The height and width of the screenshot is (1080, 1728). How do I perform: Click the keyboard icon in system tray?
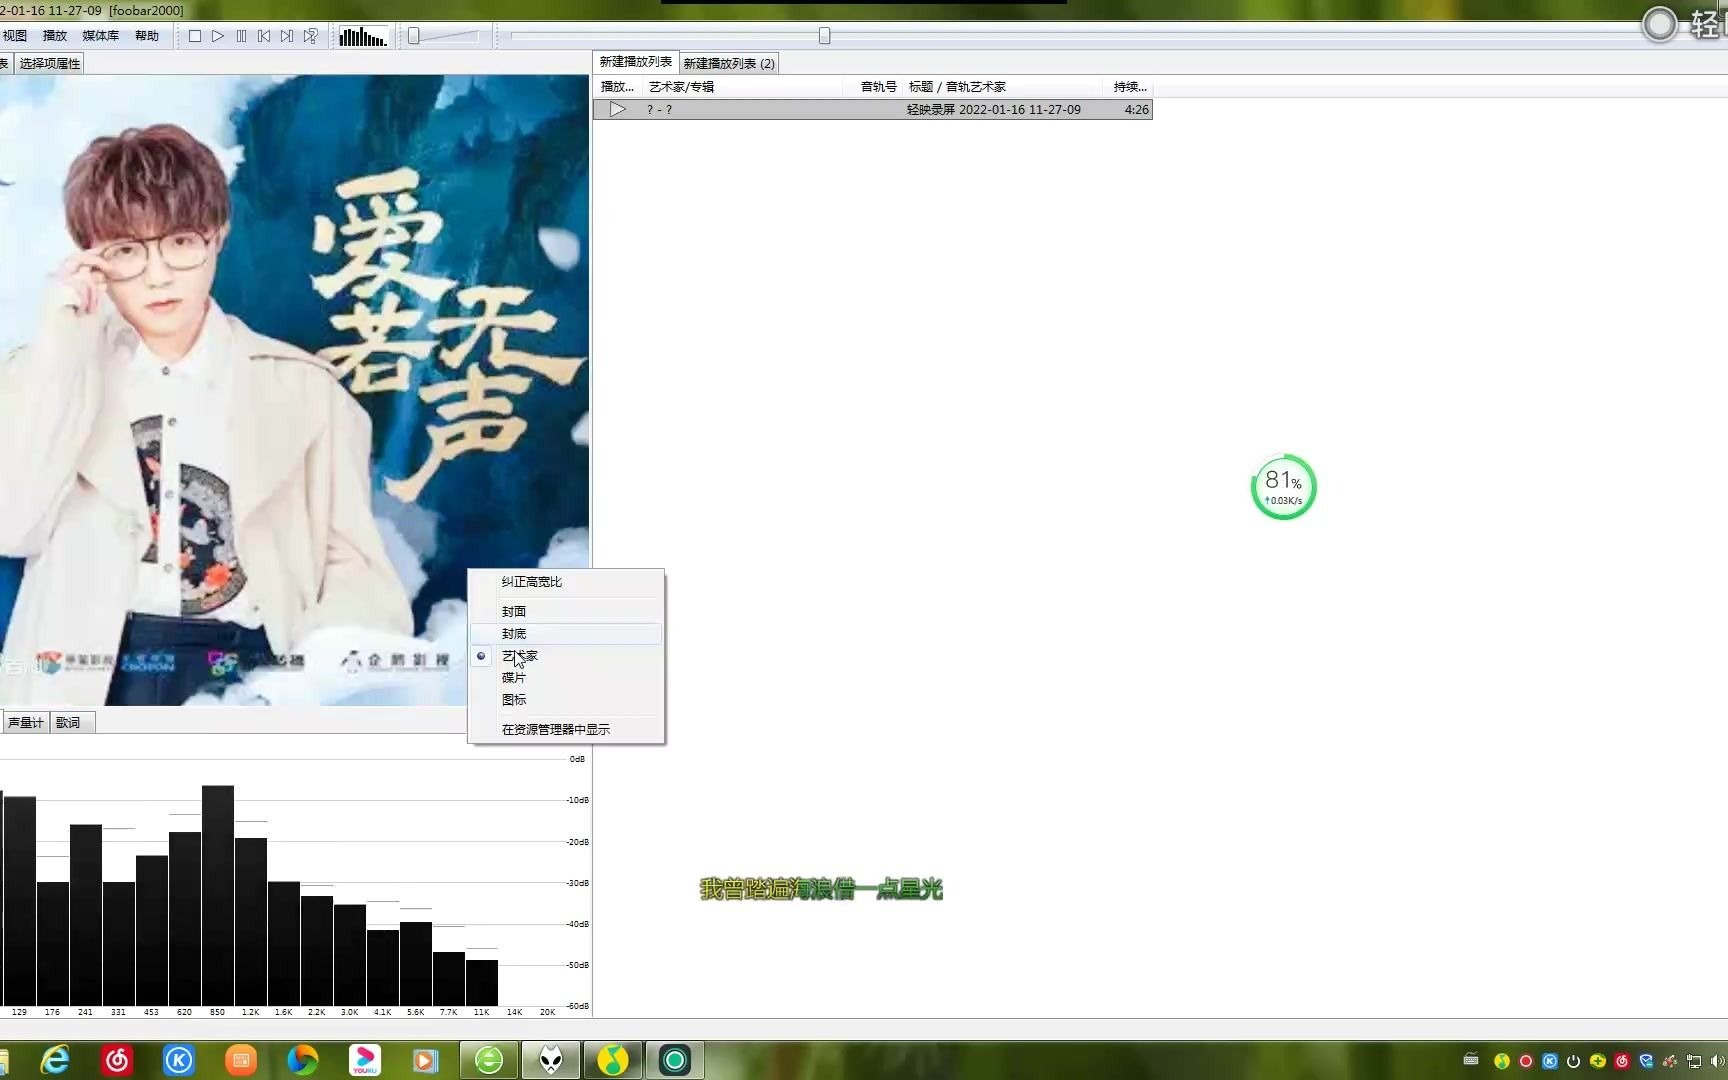click(1471, 1060)
